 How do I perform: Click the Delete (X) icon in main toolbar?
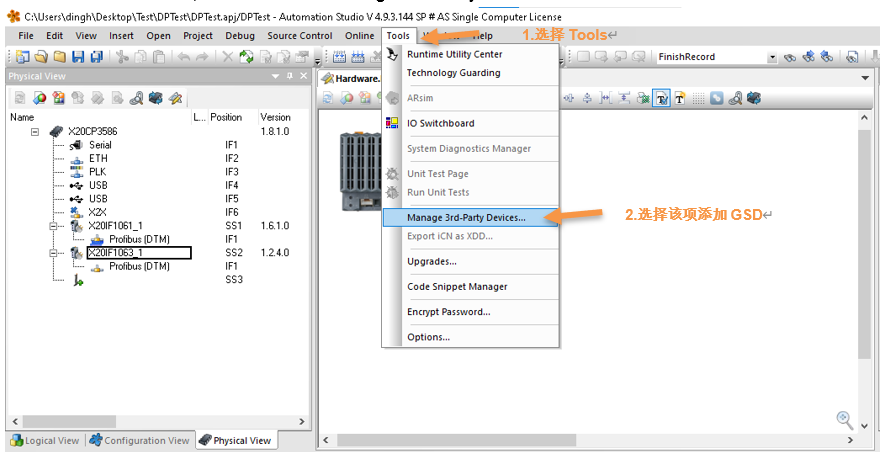[227, 57]
